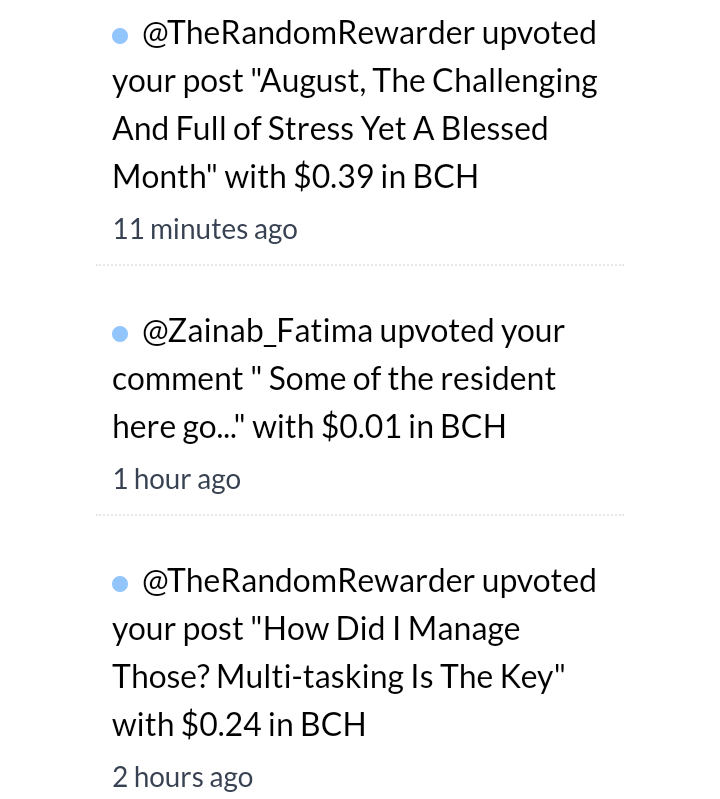Click "Those? Multi-tasking Is The Key" line
This screenshot has width=720, height=799.
(x=338, y=677)
